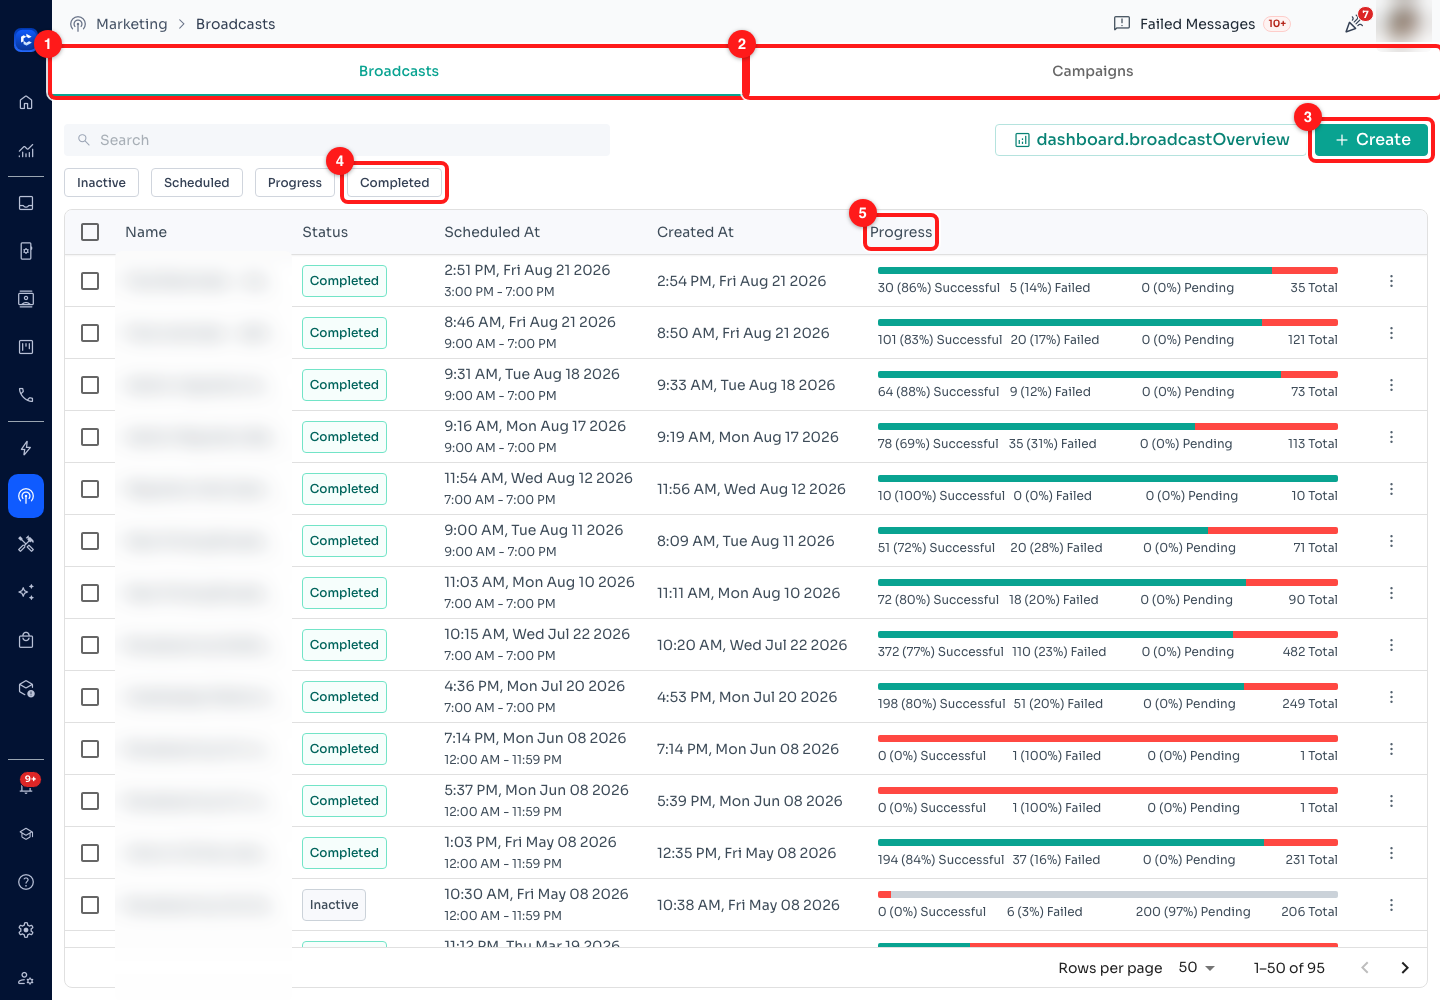The width and height of the screenshot is (1440, 1000).
Task: Click the Inactive status badge in May 08 row
Action: 333,905
